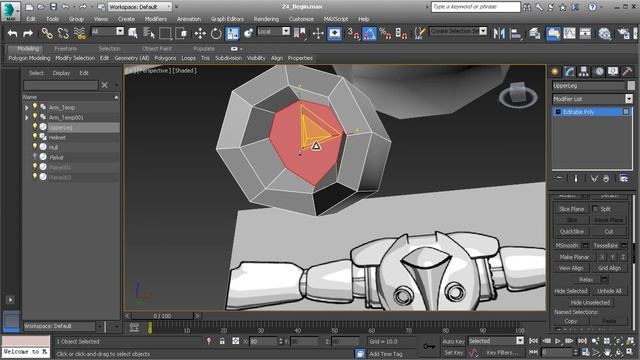
Task: Expand Arm_Temp tree node
Action: click(27, 108)
